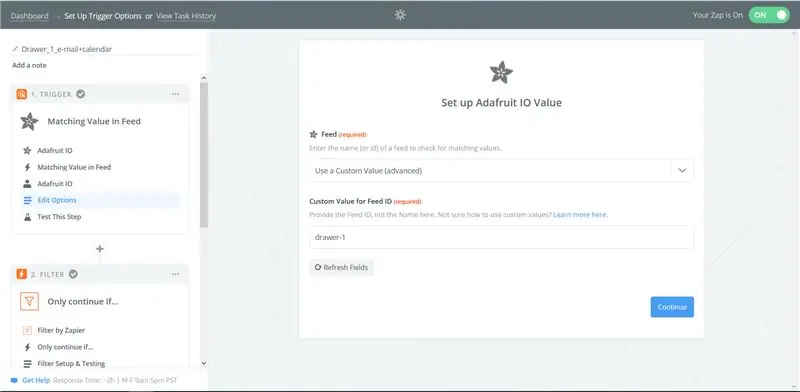Select the Use a Custom Value combo box
This screenshot has height=392, width=800.
pos(502,170)
